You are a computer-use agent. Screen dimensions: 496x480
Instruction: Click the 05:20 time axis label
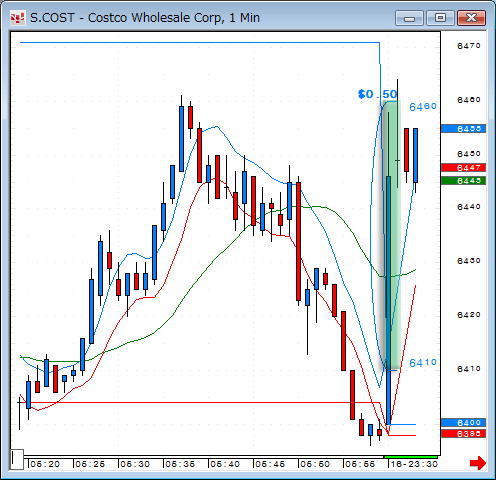[45, 464]
